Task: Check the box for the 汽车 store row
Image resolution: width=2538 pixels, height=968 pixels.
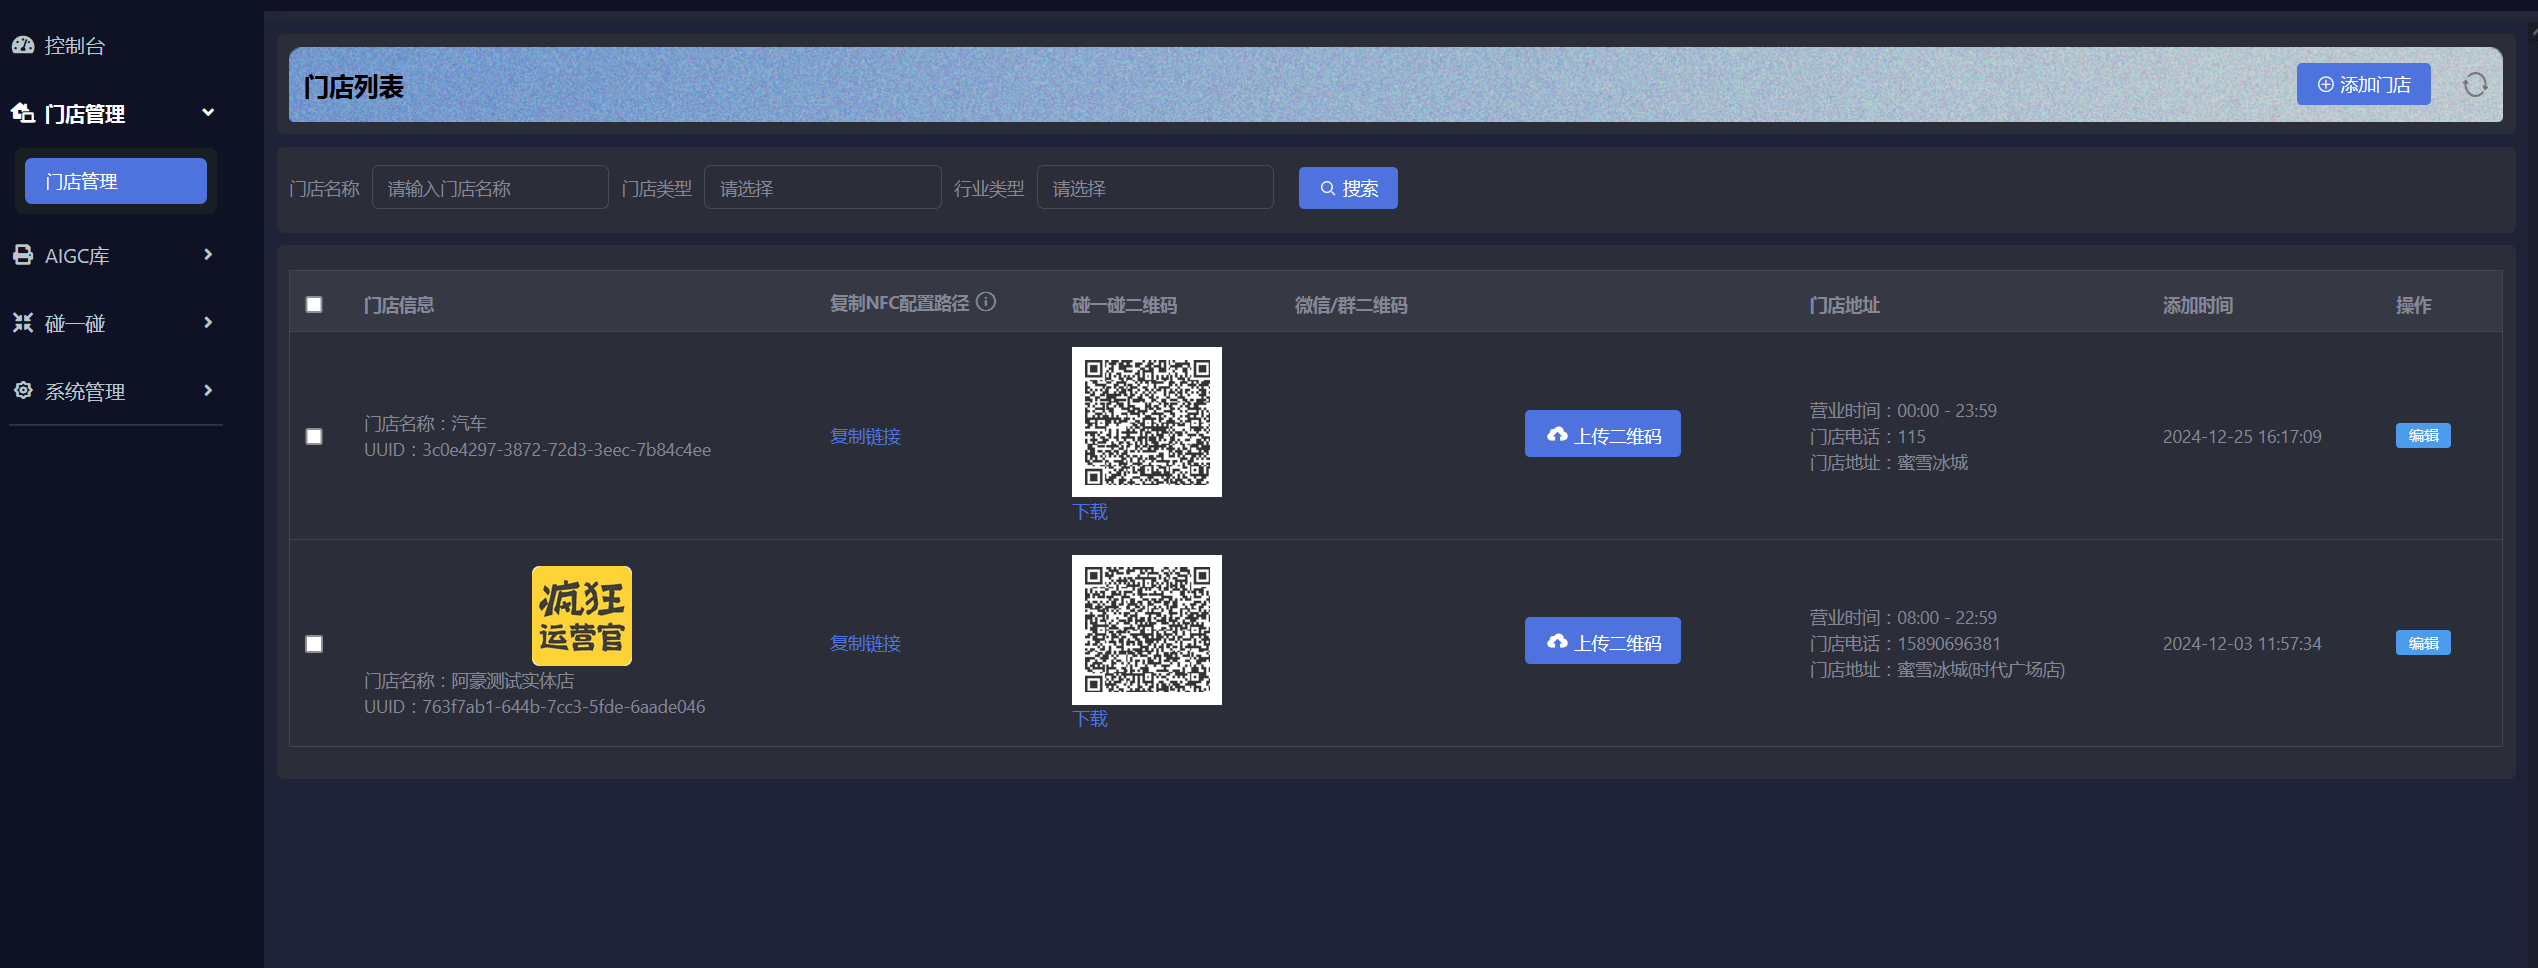Action: point(314,437)
